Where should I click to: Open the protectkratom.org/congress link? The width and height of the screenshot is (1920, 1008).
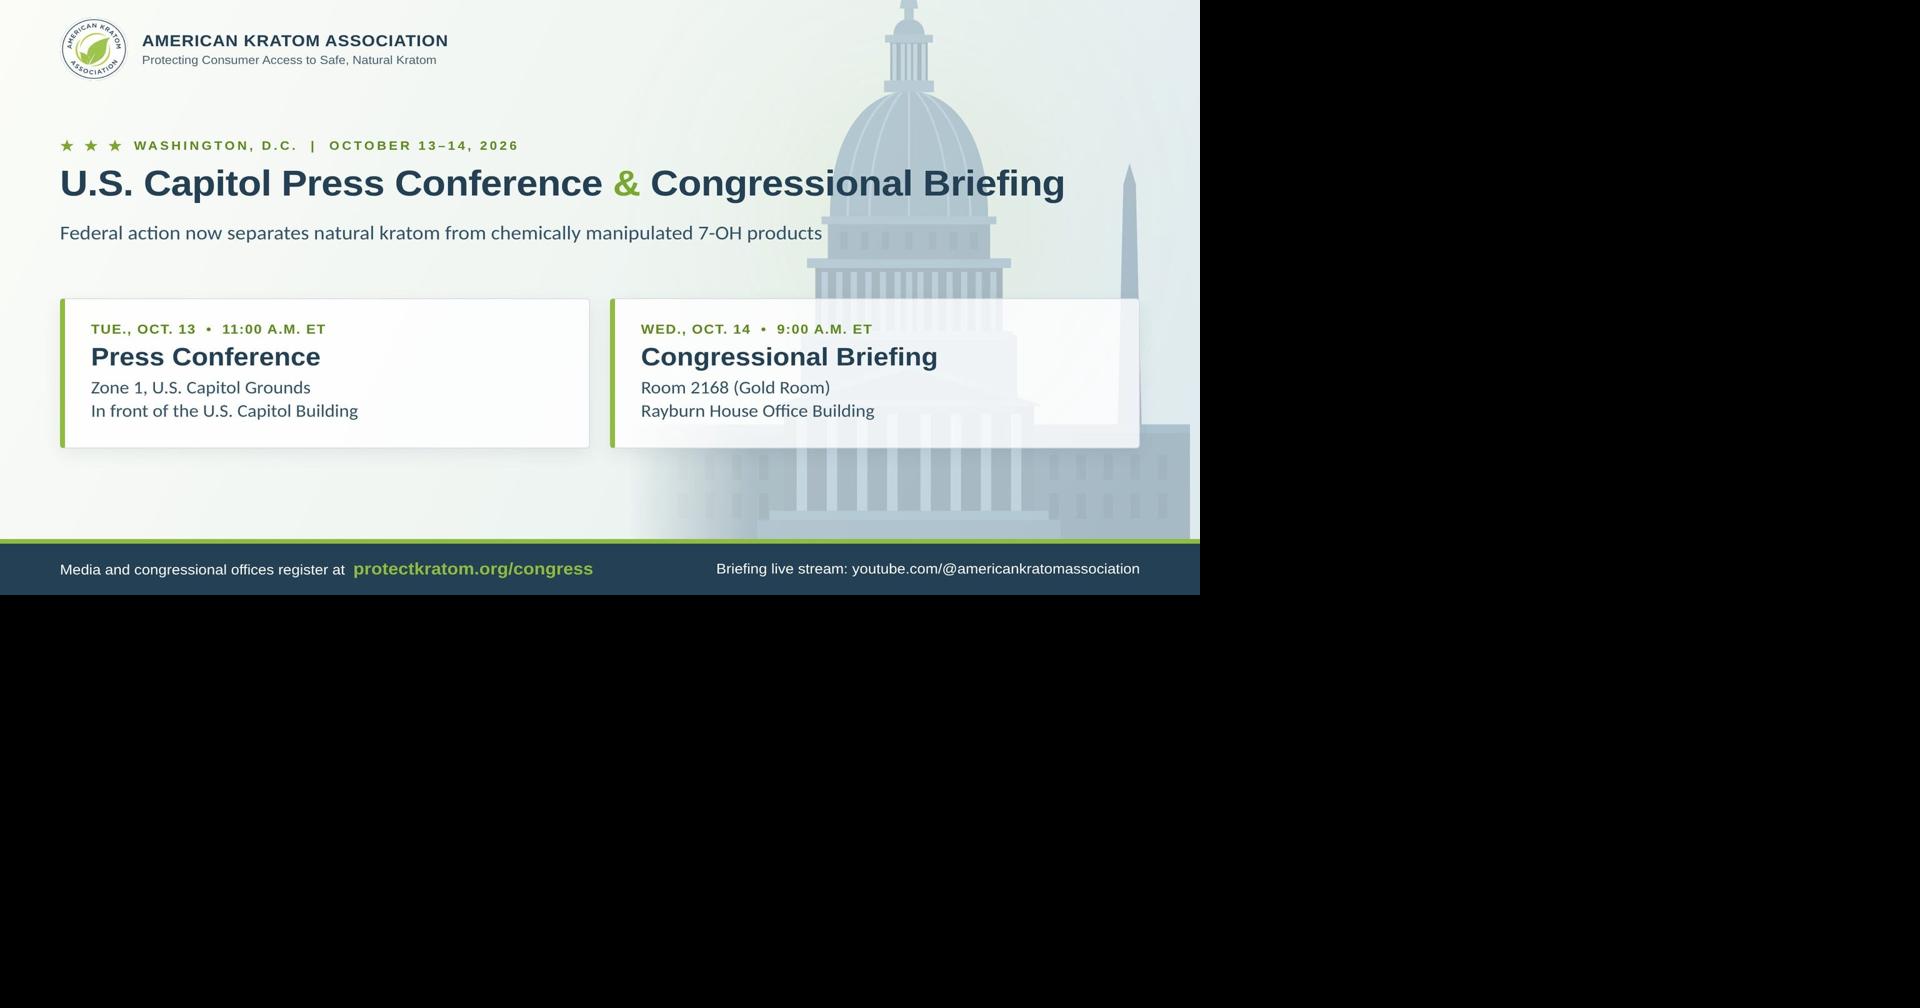coord(473,569)
